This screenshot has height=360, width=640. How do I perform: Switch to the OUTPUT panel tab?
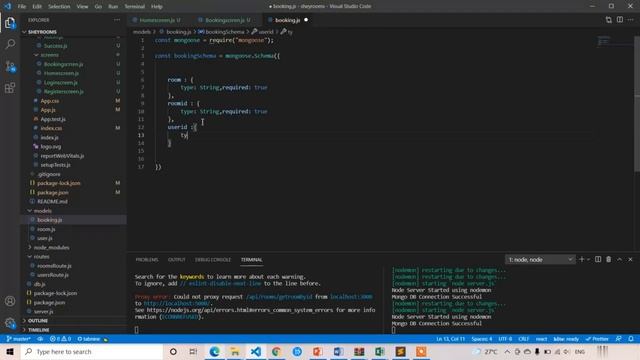click(176, 260)
